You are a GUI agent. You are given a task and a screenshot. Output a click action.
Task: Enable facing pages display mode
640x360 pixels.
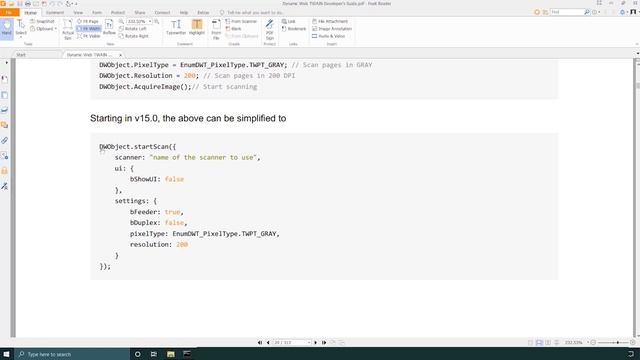[548, 342]
